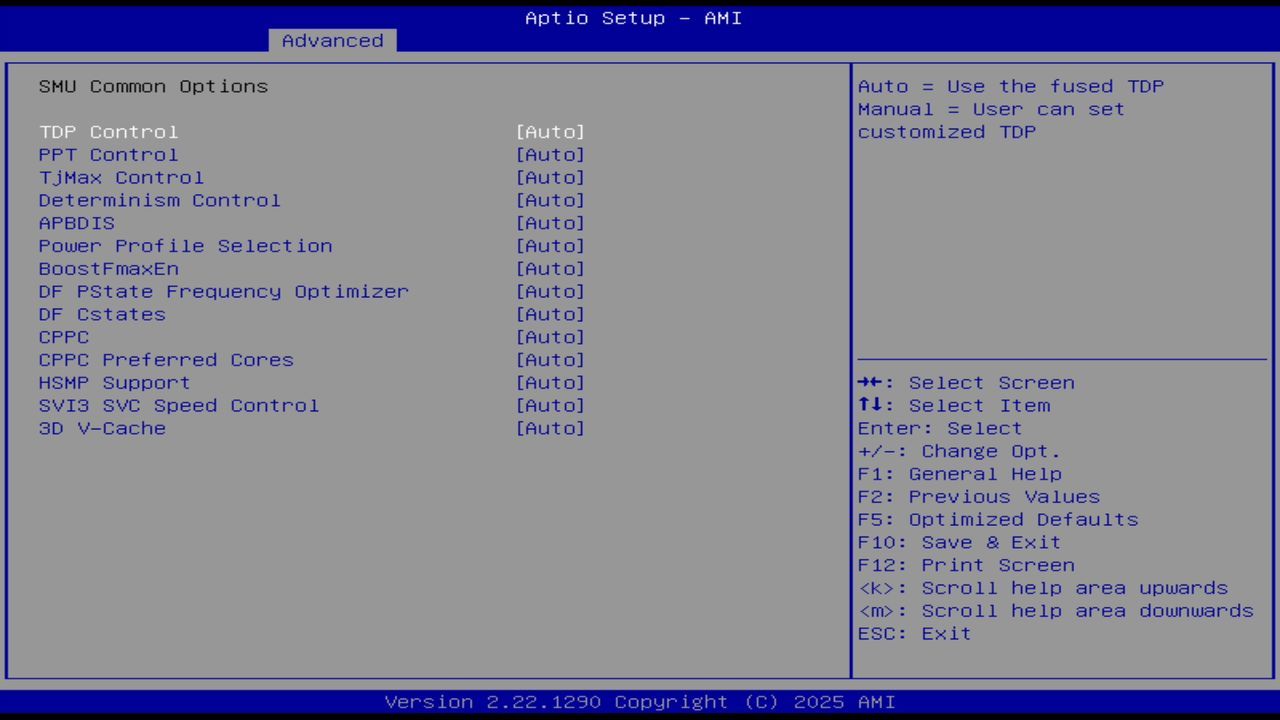Open the TDP Control [Auto] value
The height and width of the screenshot is (720, 1280).
pyautogui.click(x=550, y=132)
